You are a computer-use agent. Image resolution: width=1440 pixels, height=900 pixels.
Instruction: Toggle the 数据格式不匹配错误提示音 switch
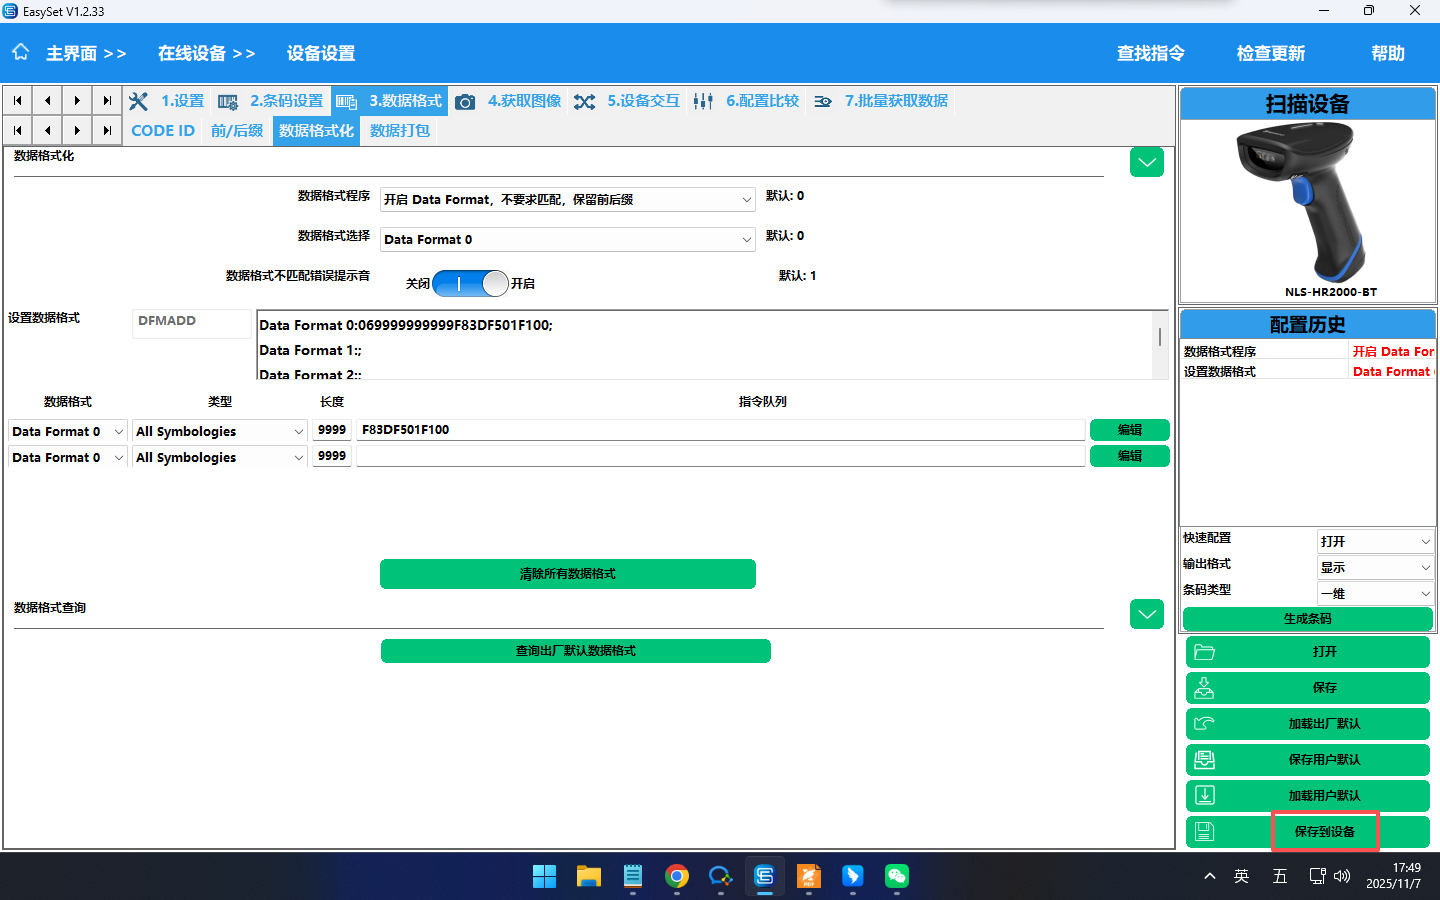tap(470, 284)
